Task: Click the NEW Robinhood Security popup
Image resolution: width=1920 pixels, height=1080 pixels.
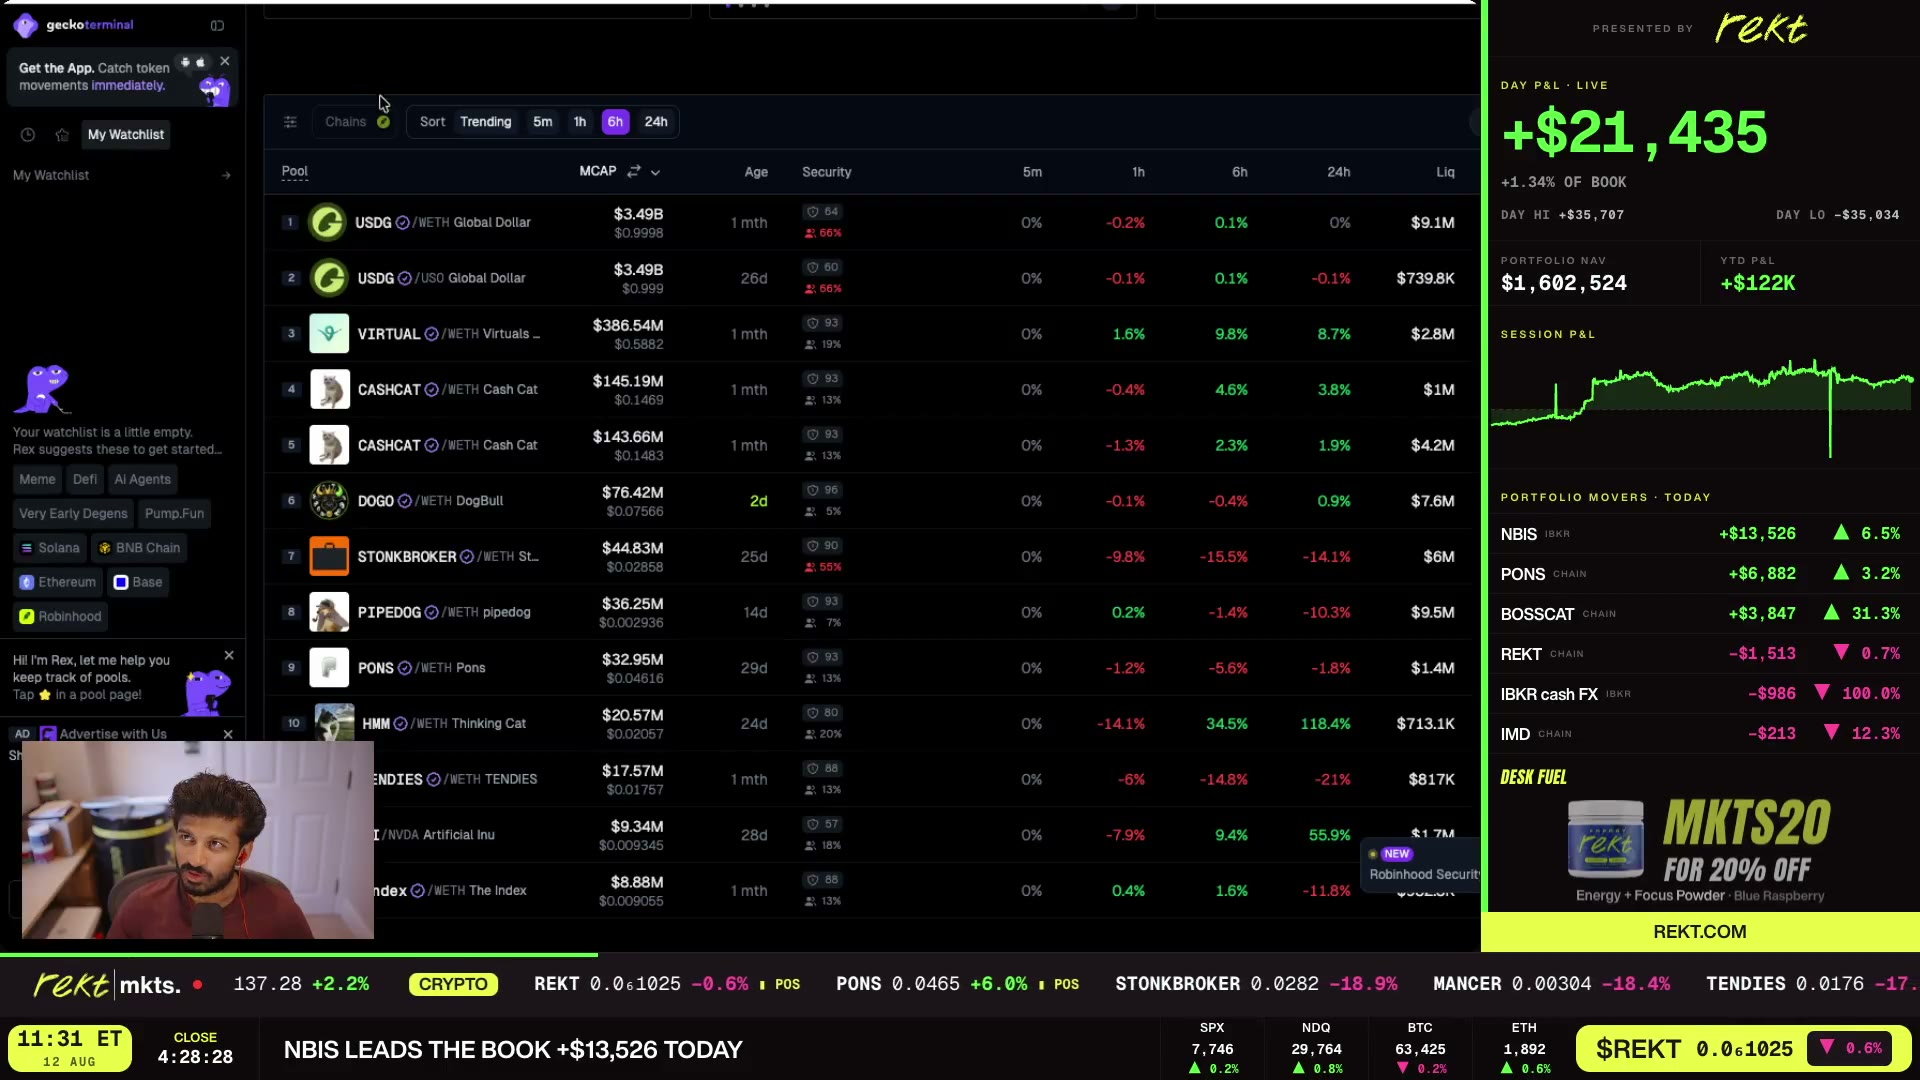Action: (1421, 864)
